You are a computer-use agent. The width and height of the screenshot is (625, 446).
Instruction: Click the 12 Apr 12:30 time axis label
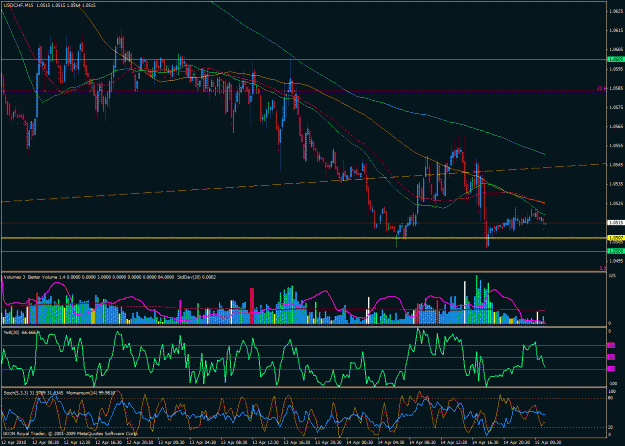click(77, 442)
